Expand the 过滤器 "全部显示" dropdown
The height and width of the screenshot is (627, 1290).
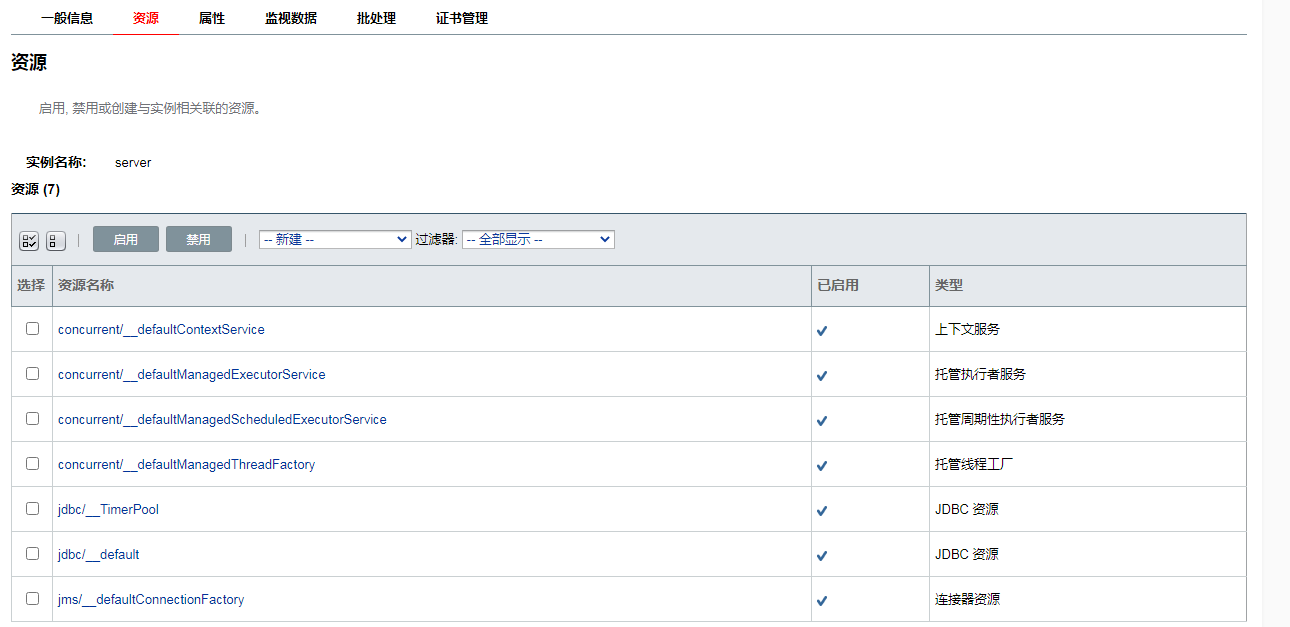tap(538, 240)
